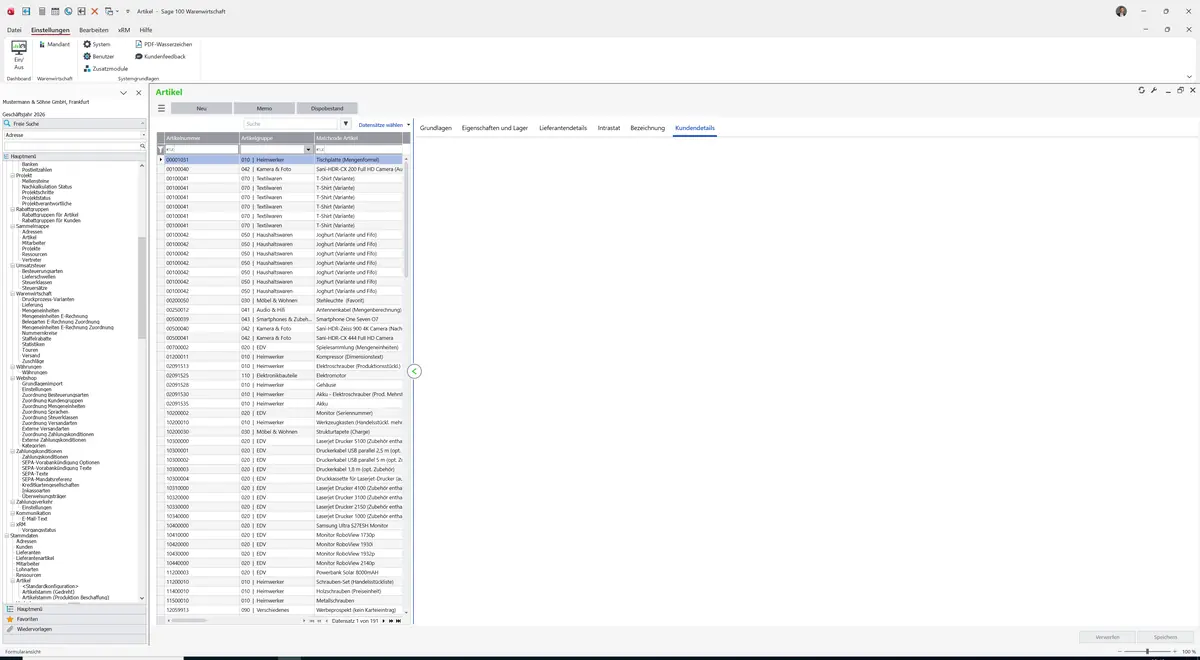Image resolution: width=1200 pixels, height=660 pixels.
Task: Collapse navigation panel with down chevron
Action: tap(123, 93)
